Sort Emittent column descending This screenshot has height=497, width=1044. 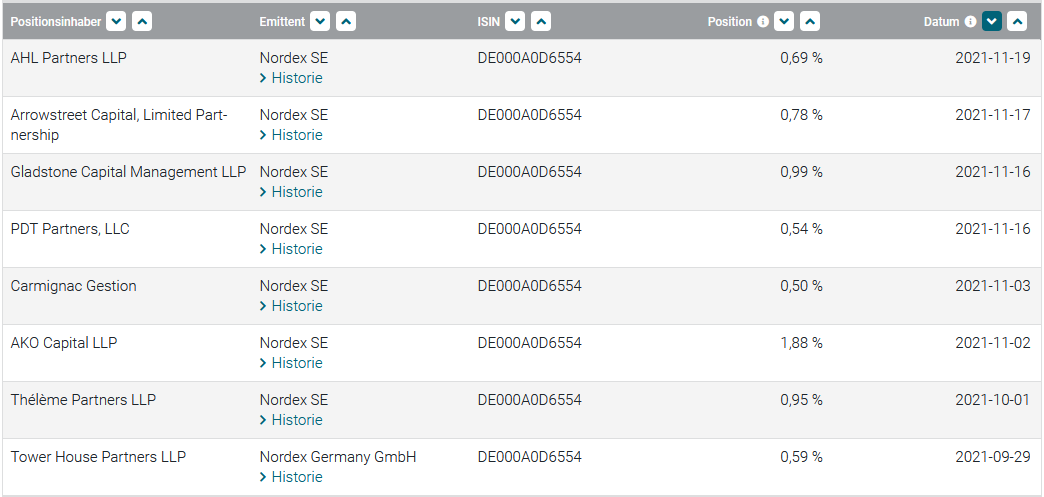point(320,21)
